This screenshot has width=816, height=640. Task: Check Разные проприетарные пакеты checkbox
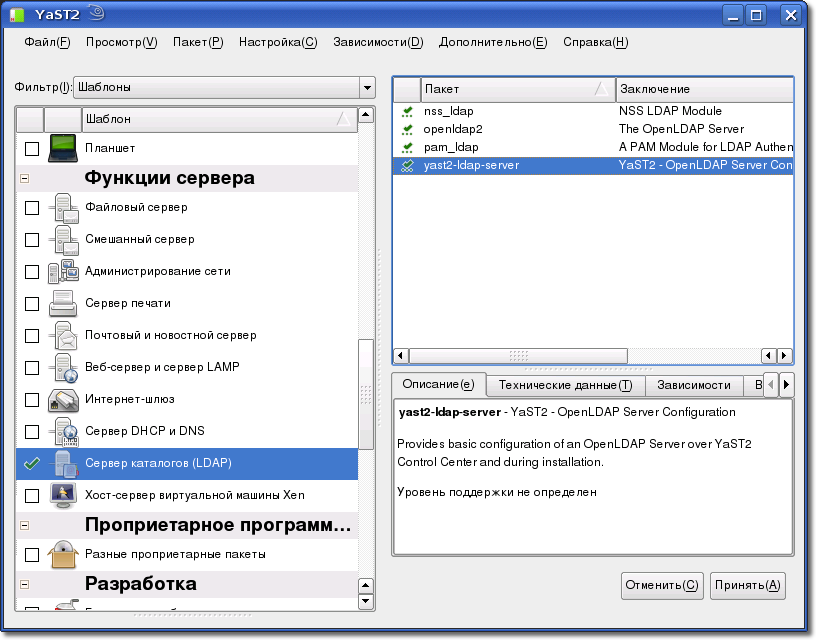click(32, 555)
